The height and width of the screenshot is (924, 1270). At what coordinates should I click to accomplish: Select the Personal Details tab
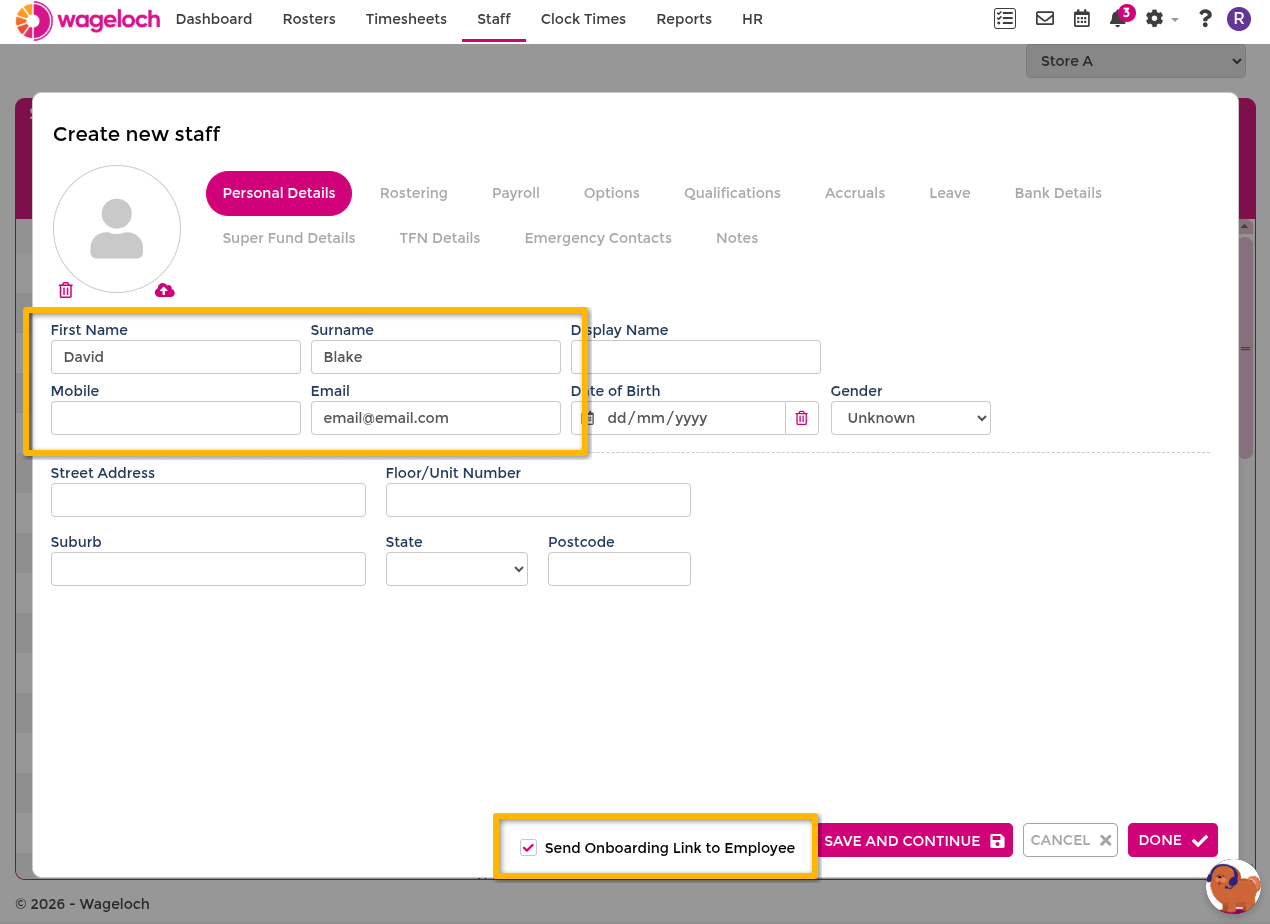click(279, 193)
